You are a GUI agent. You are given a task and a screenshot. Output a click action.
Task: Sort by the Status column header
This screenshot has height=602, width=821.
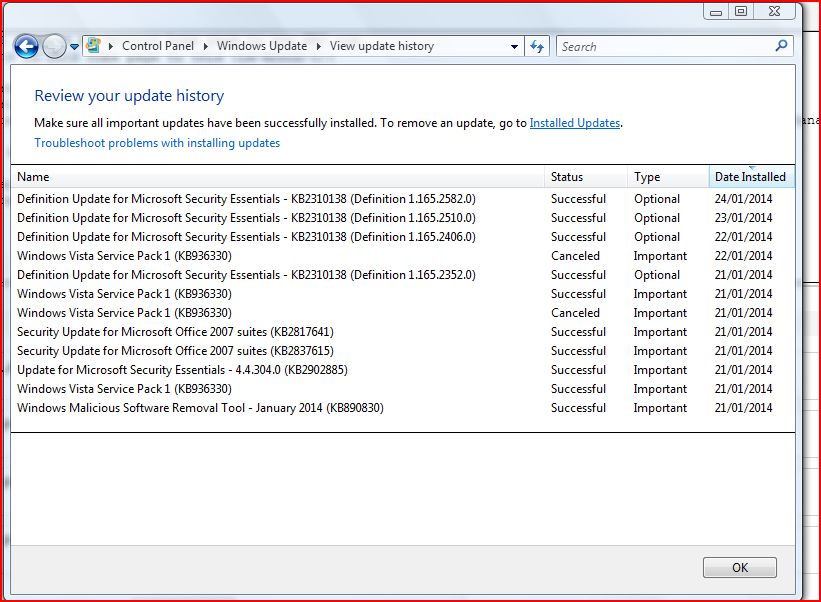click(586, 177)
